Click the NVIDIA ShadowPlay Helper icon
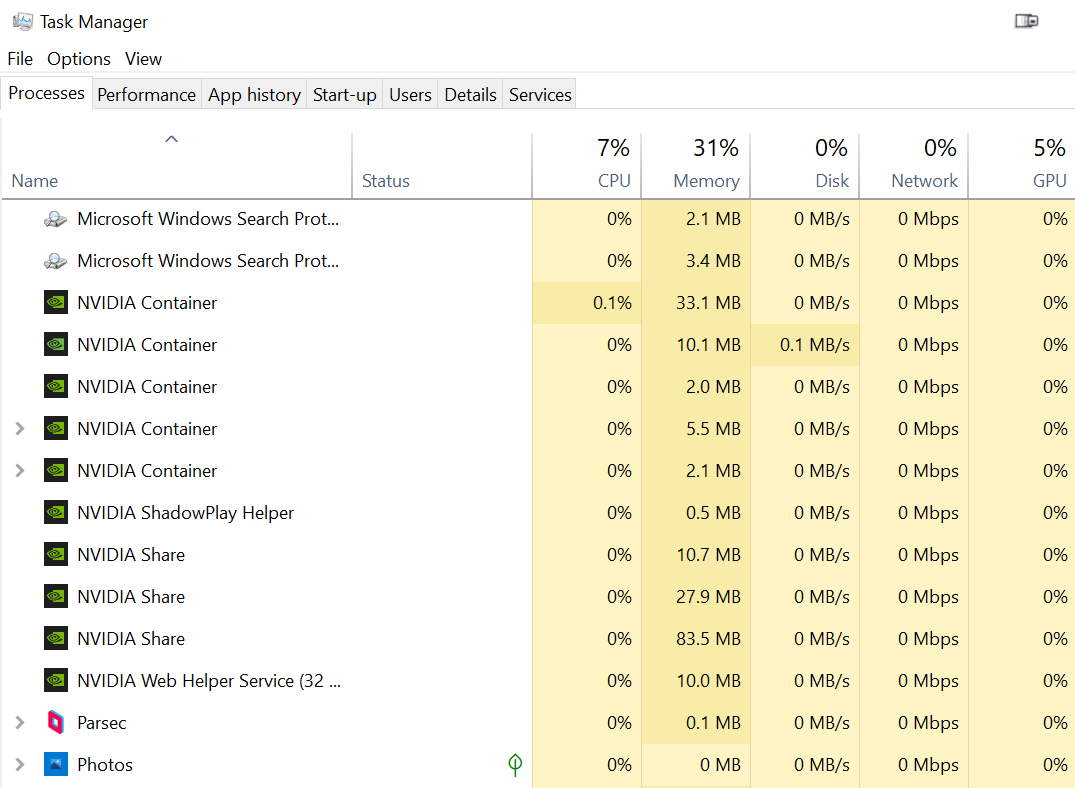1075x788 pixels. click(56, 512)
